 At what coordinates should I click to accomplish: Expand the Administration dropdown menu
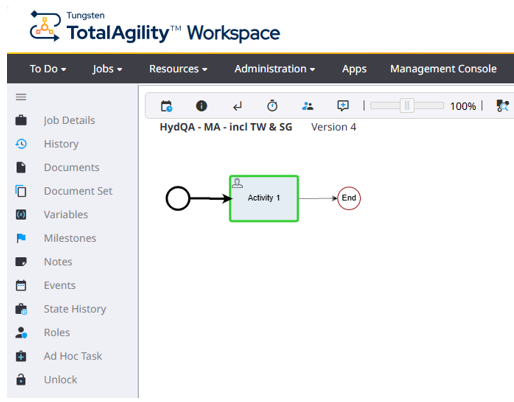(x=274, y=69)
